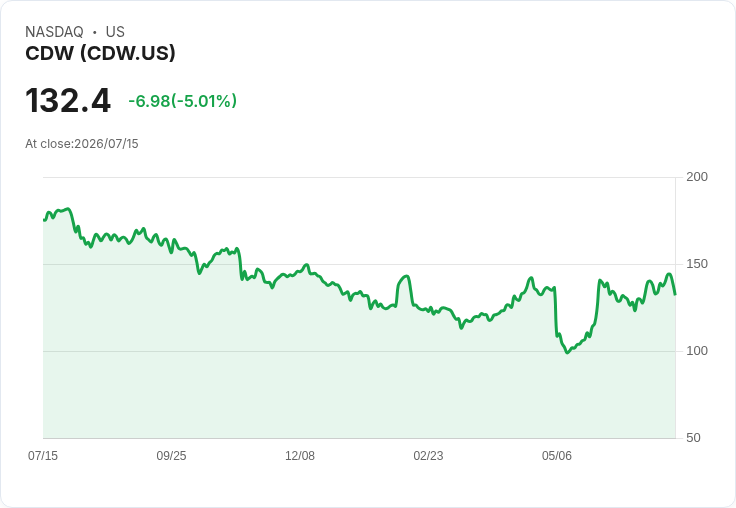This screenshot has width=736, height=508.
Task: Click the 132.4 current price value
Action: (68, 100)
